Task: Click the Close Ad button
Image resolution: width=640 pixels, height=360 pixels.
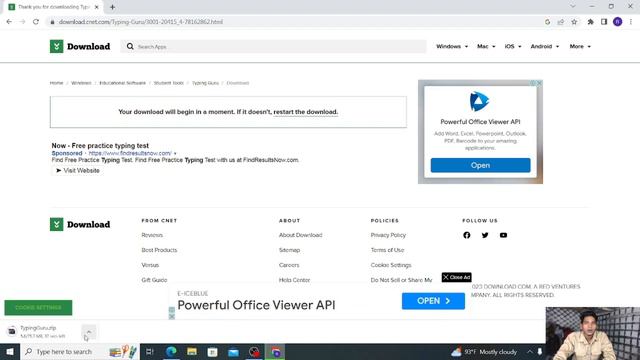Action: (x=456, y=277)
